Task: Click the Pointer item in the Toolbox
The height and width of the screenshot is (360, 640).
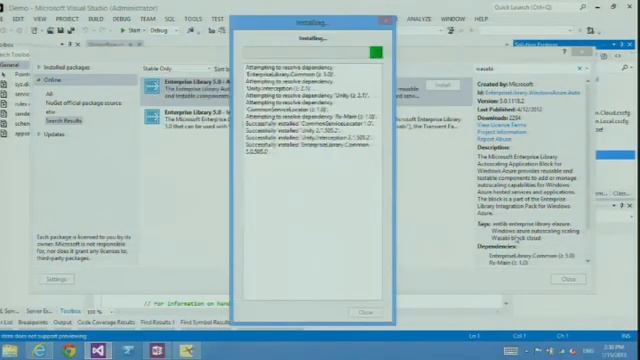Action: (x=17, y=74)
